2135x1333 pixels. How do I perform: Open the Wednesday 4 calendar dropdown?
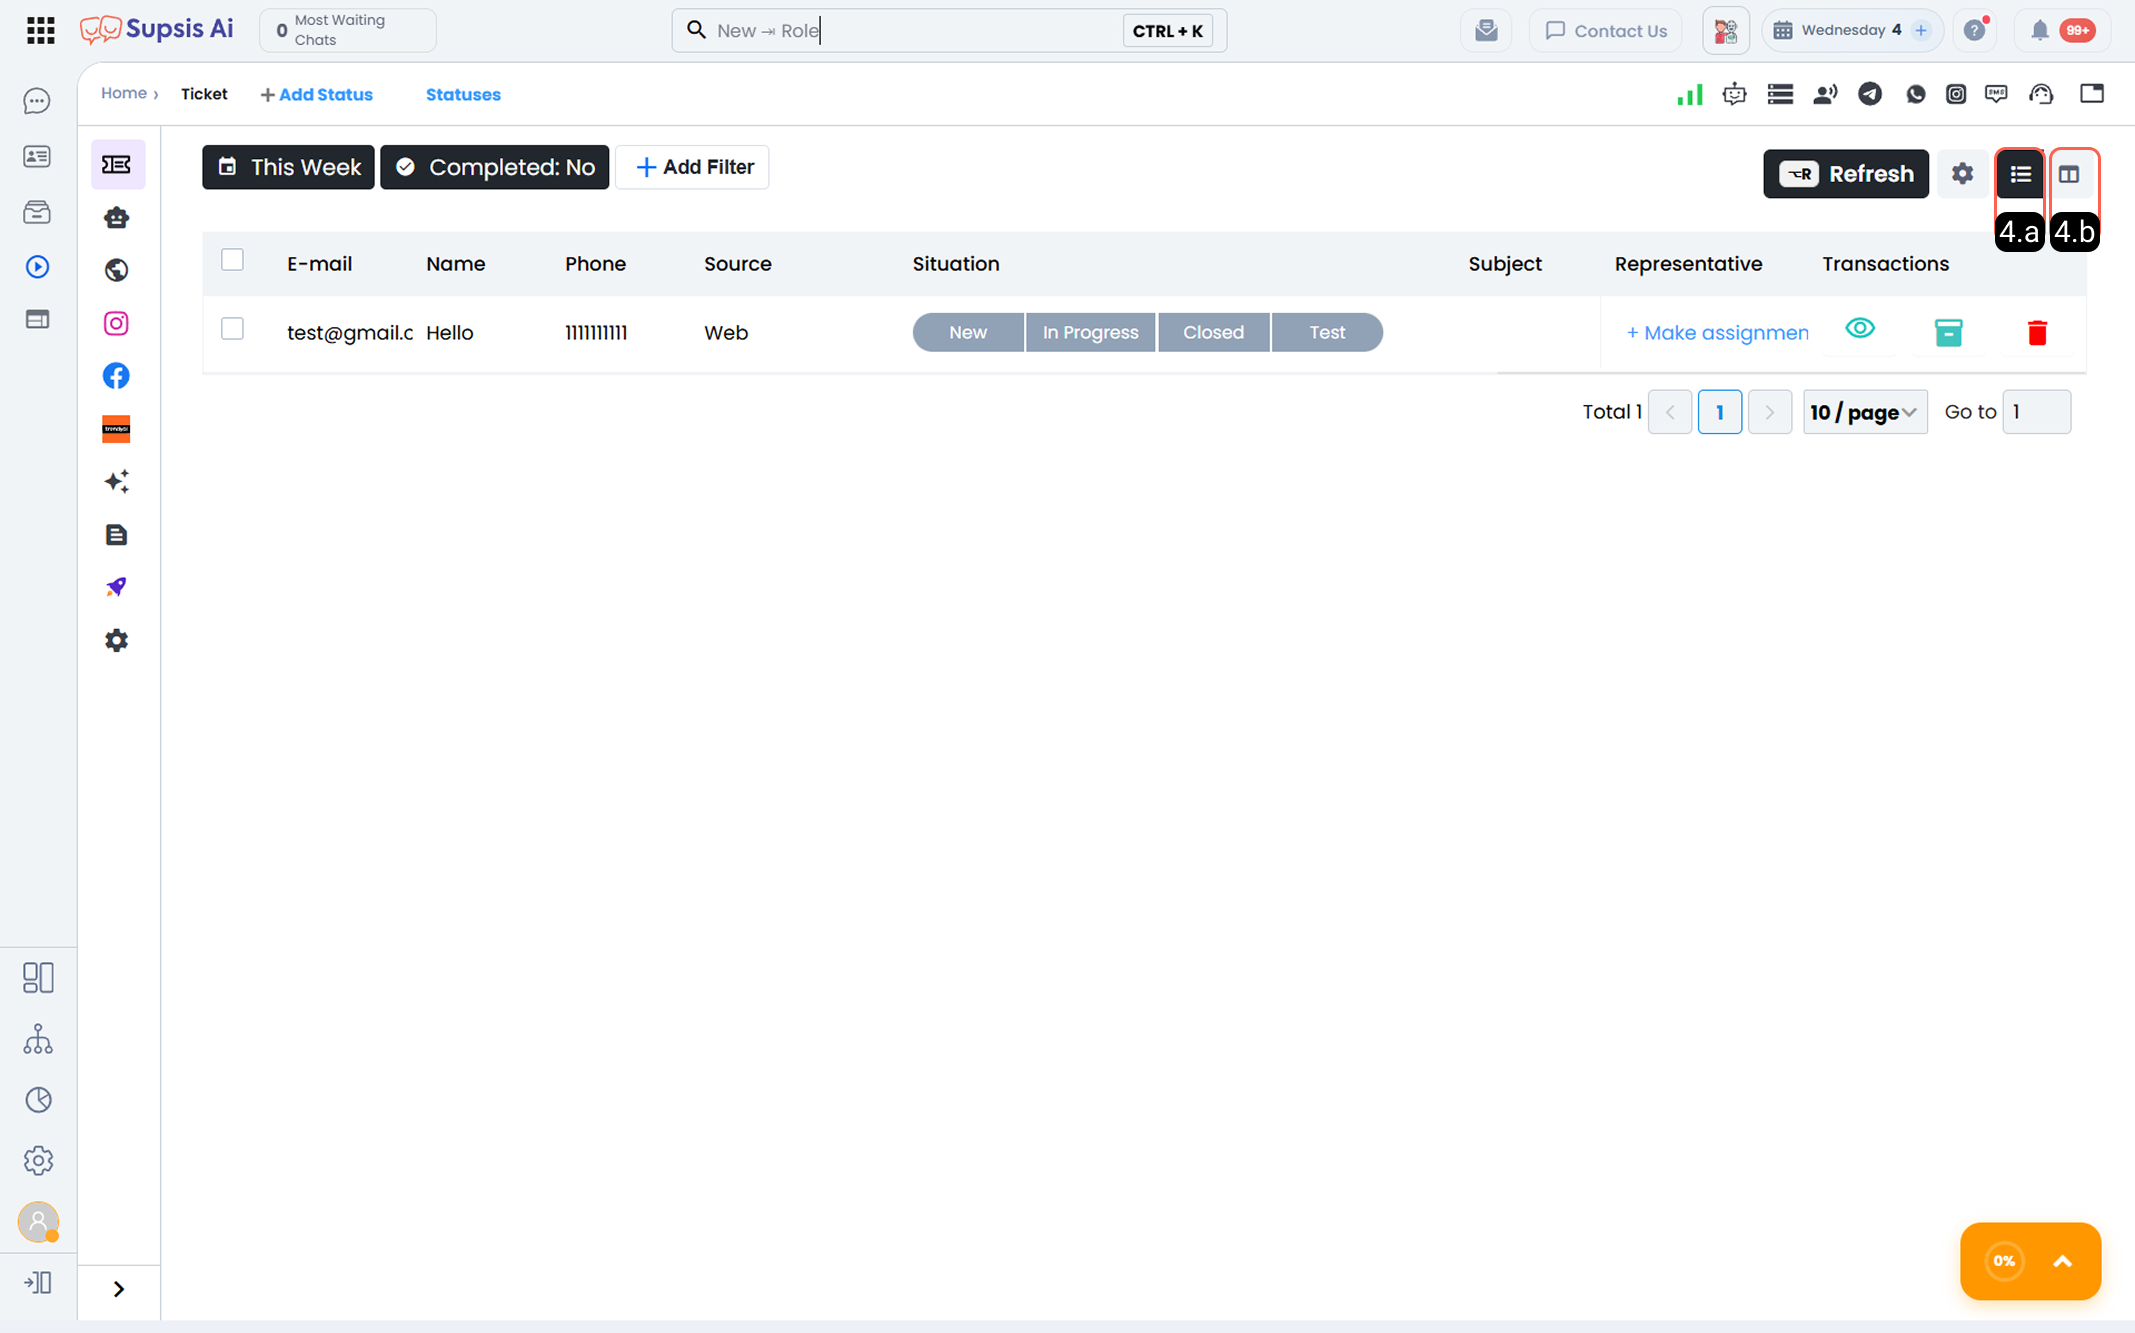[1853, 30]
